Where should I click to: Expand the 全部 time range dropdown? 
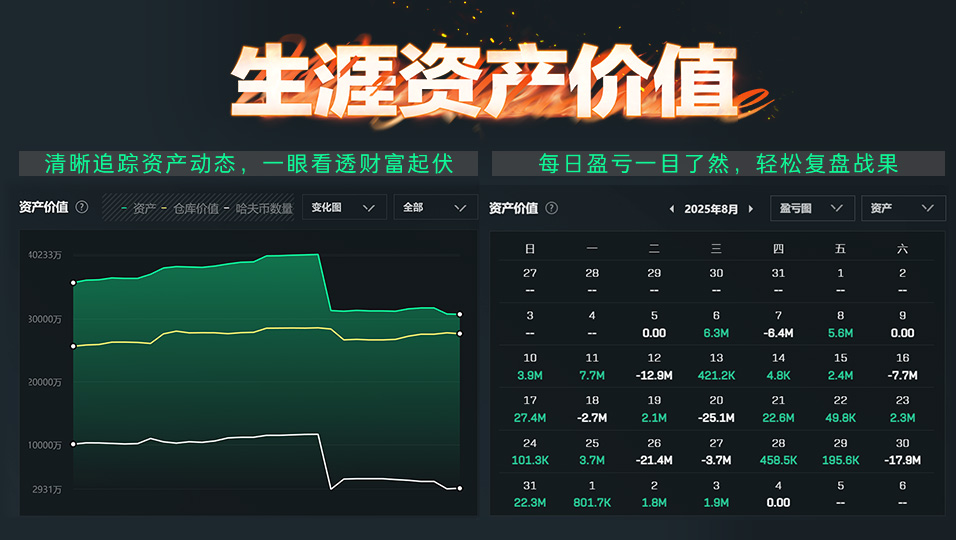tap(435, 208)
